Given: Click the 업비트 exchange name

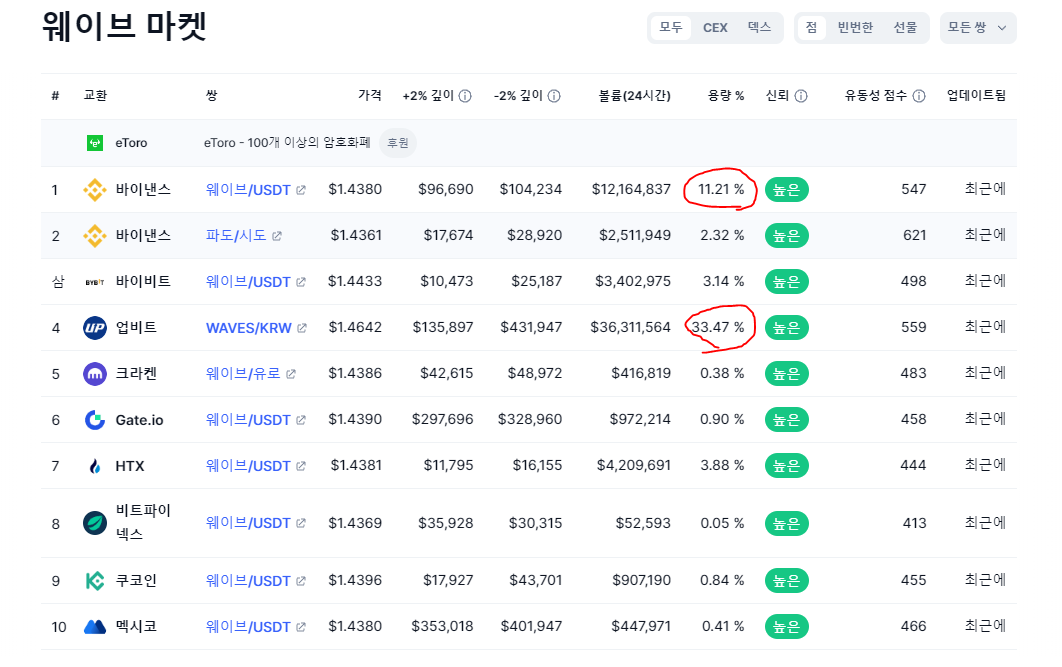Looking at the screenshot, I should [x=136, y=328].
